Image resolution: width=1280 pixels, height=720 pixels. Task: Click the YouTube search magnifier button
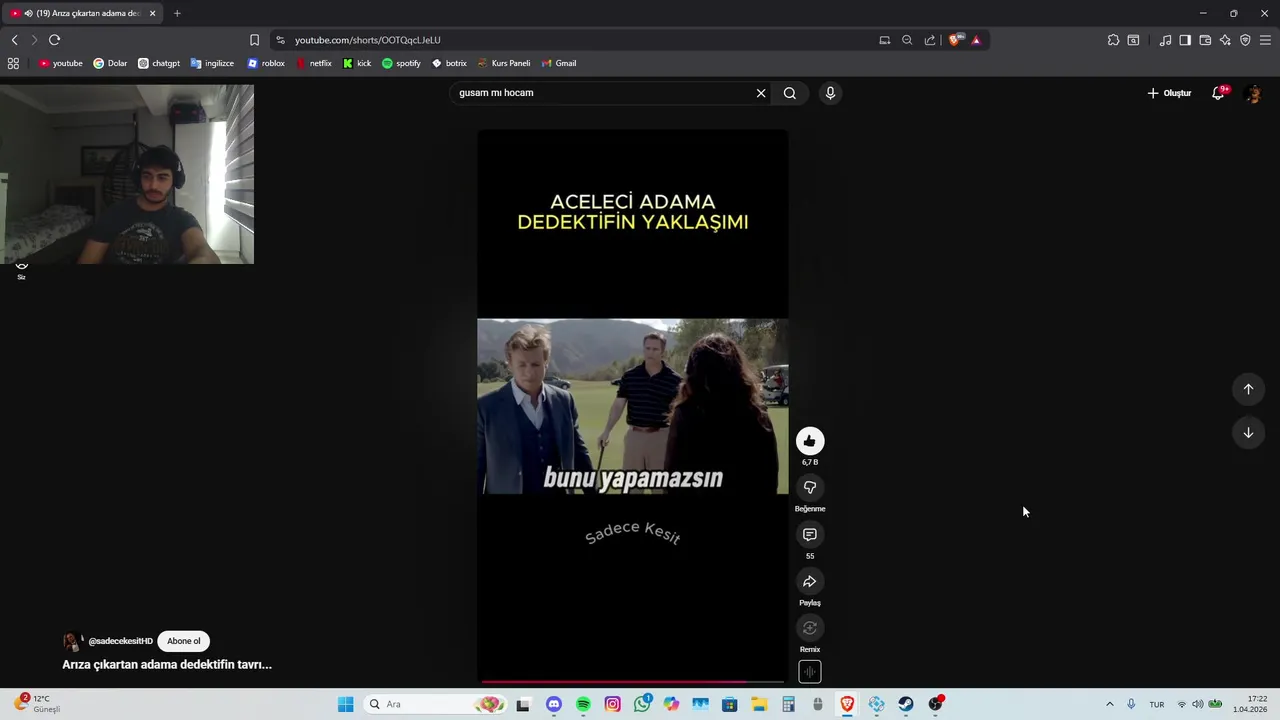click(790, 93)
